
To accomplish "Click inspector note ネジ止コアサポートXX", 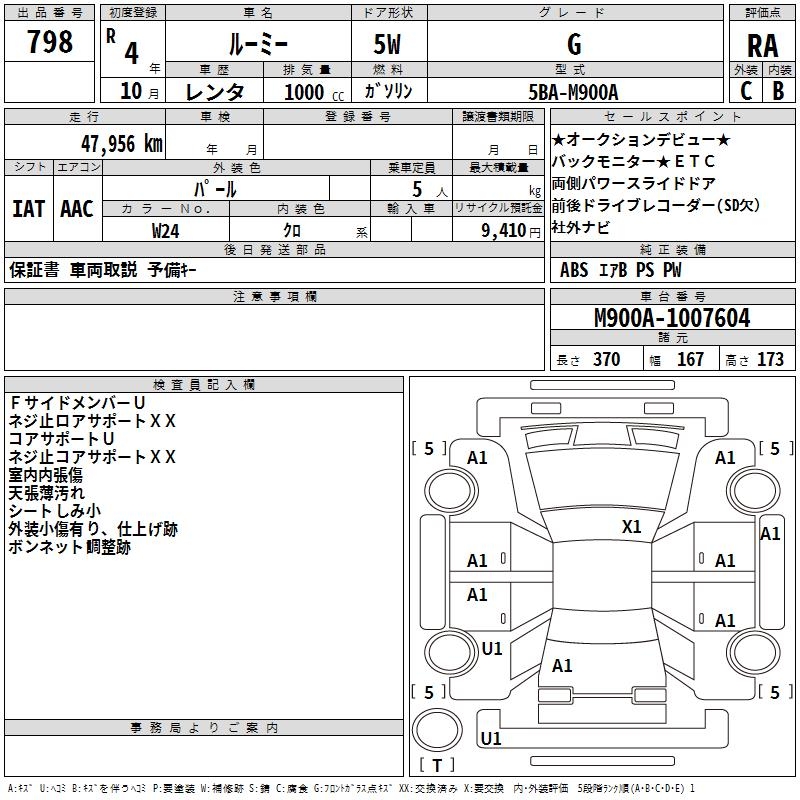I will tap(92, 457).
